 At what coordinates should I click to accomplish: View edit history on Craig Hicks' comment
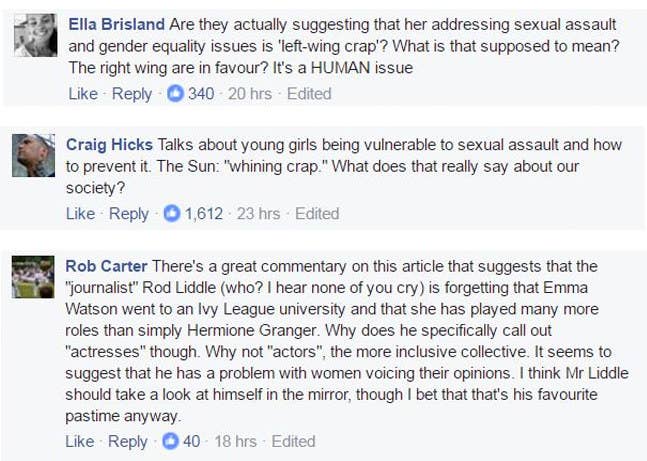coord(317,214)
